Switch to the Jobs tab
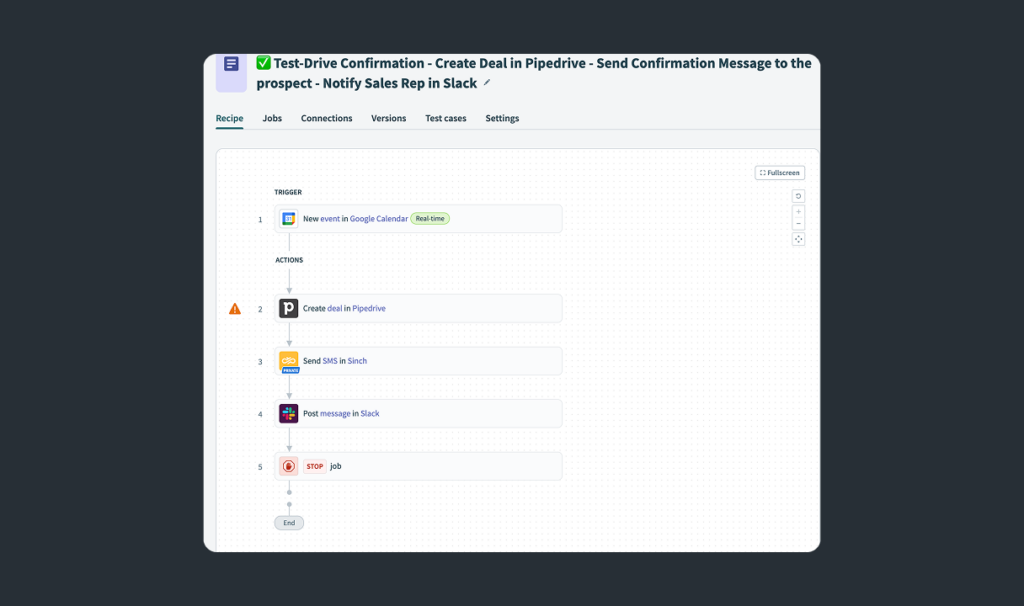This screenshot has width=1024, height=606. coord(272,118)
